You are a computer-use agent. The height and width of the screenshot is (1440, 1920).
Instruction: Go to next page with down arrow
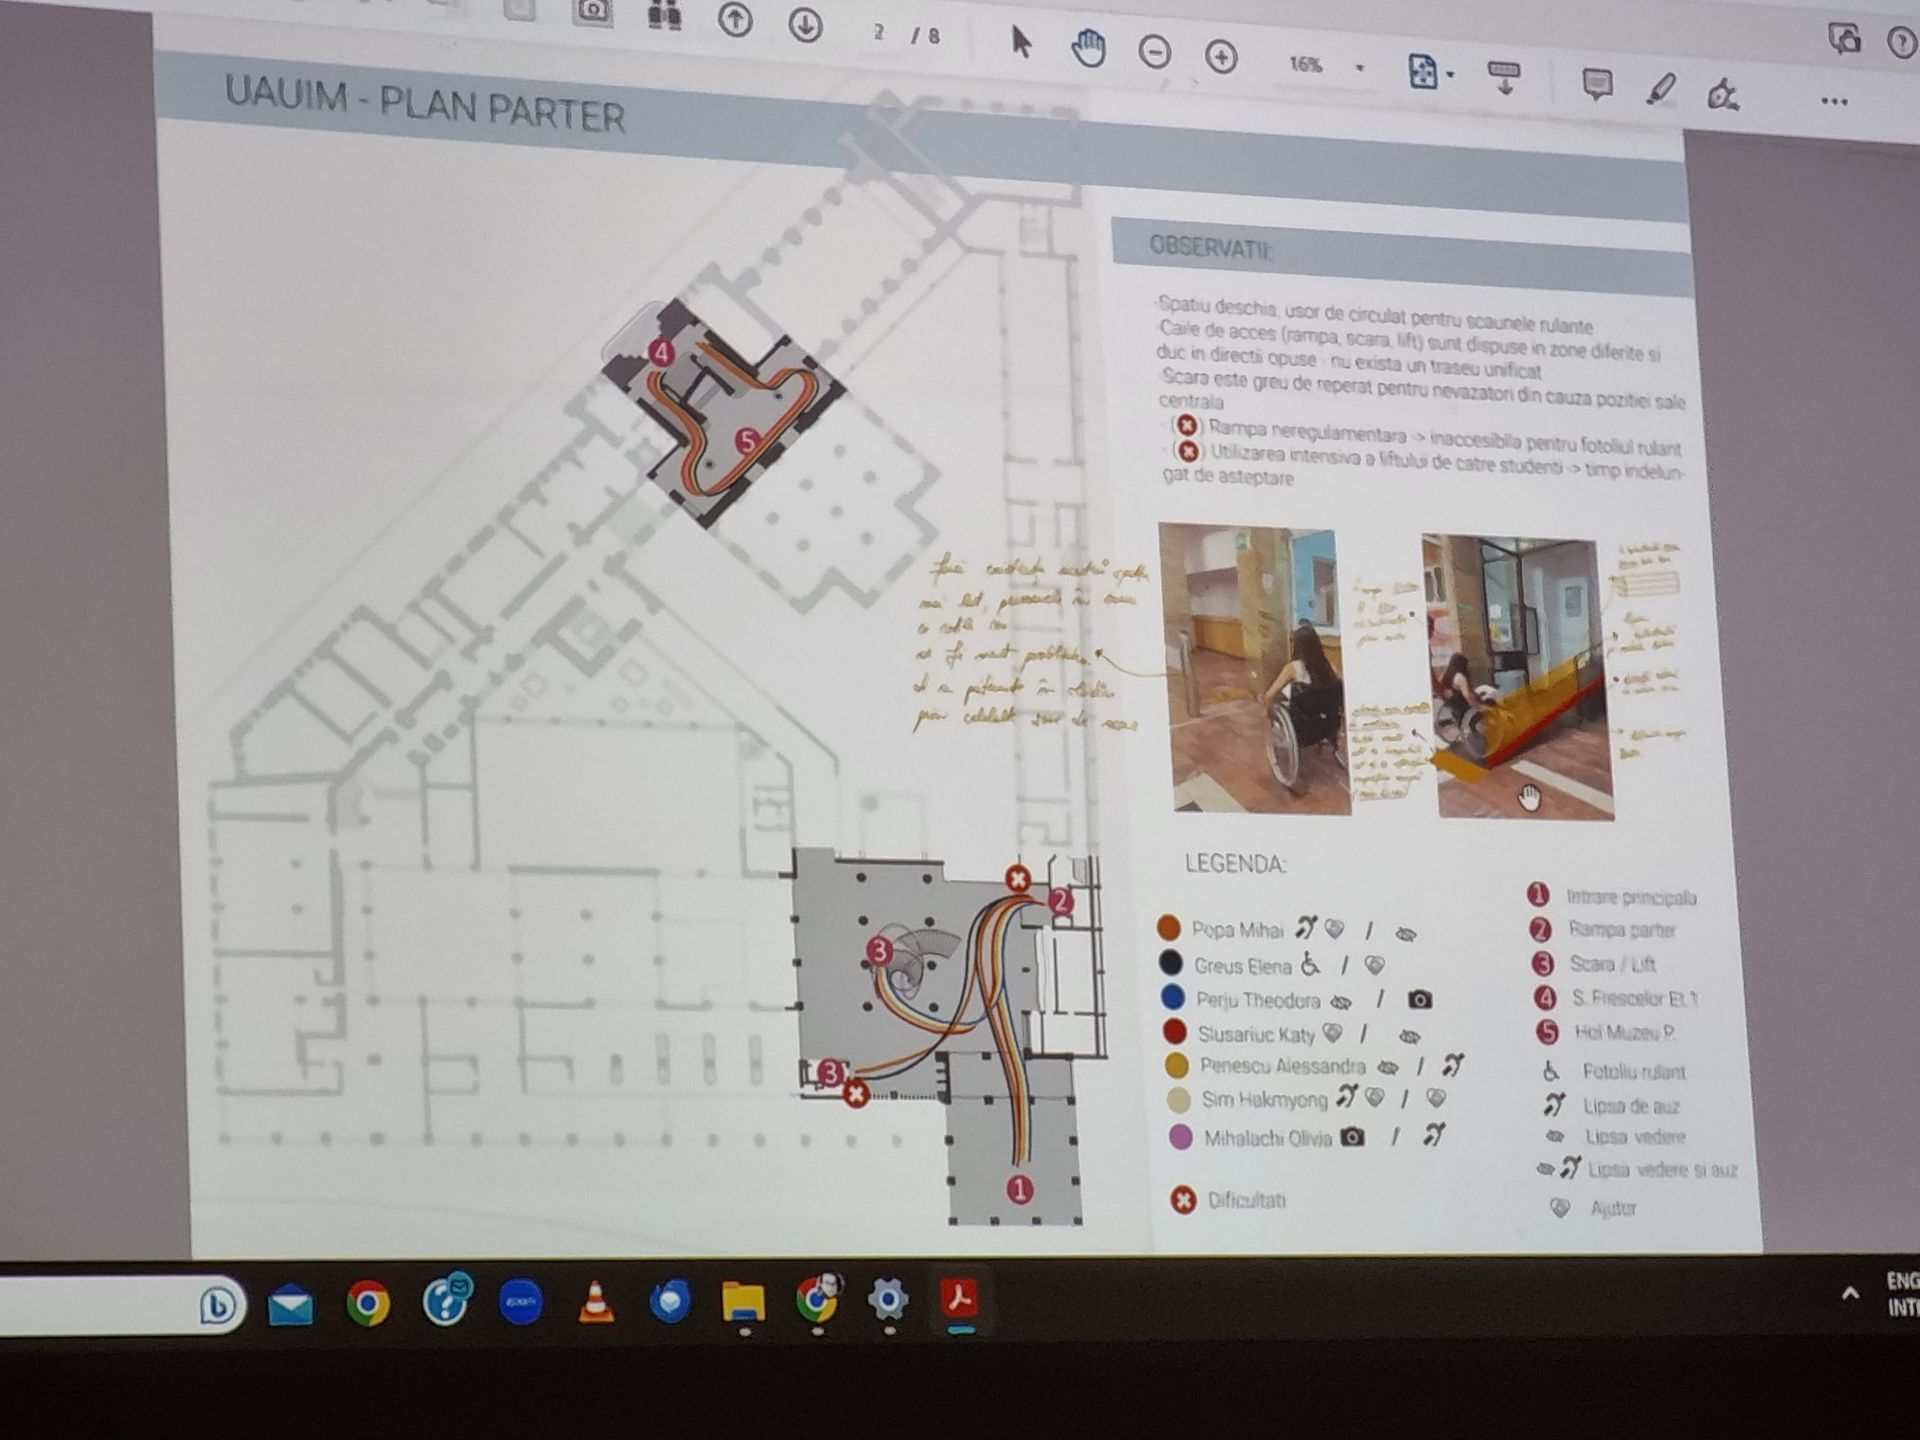coord(805,25)
